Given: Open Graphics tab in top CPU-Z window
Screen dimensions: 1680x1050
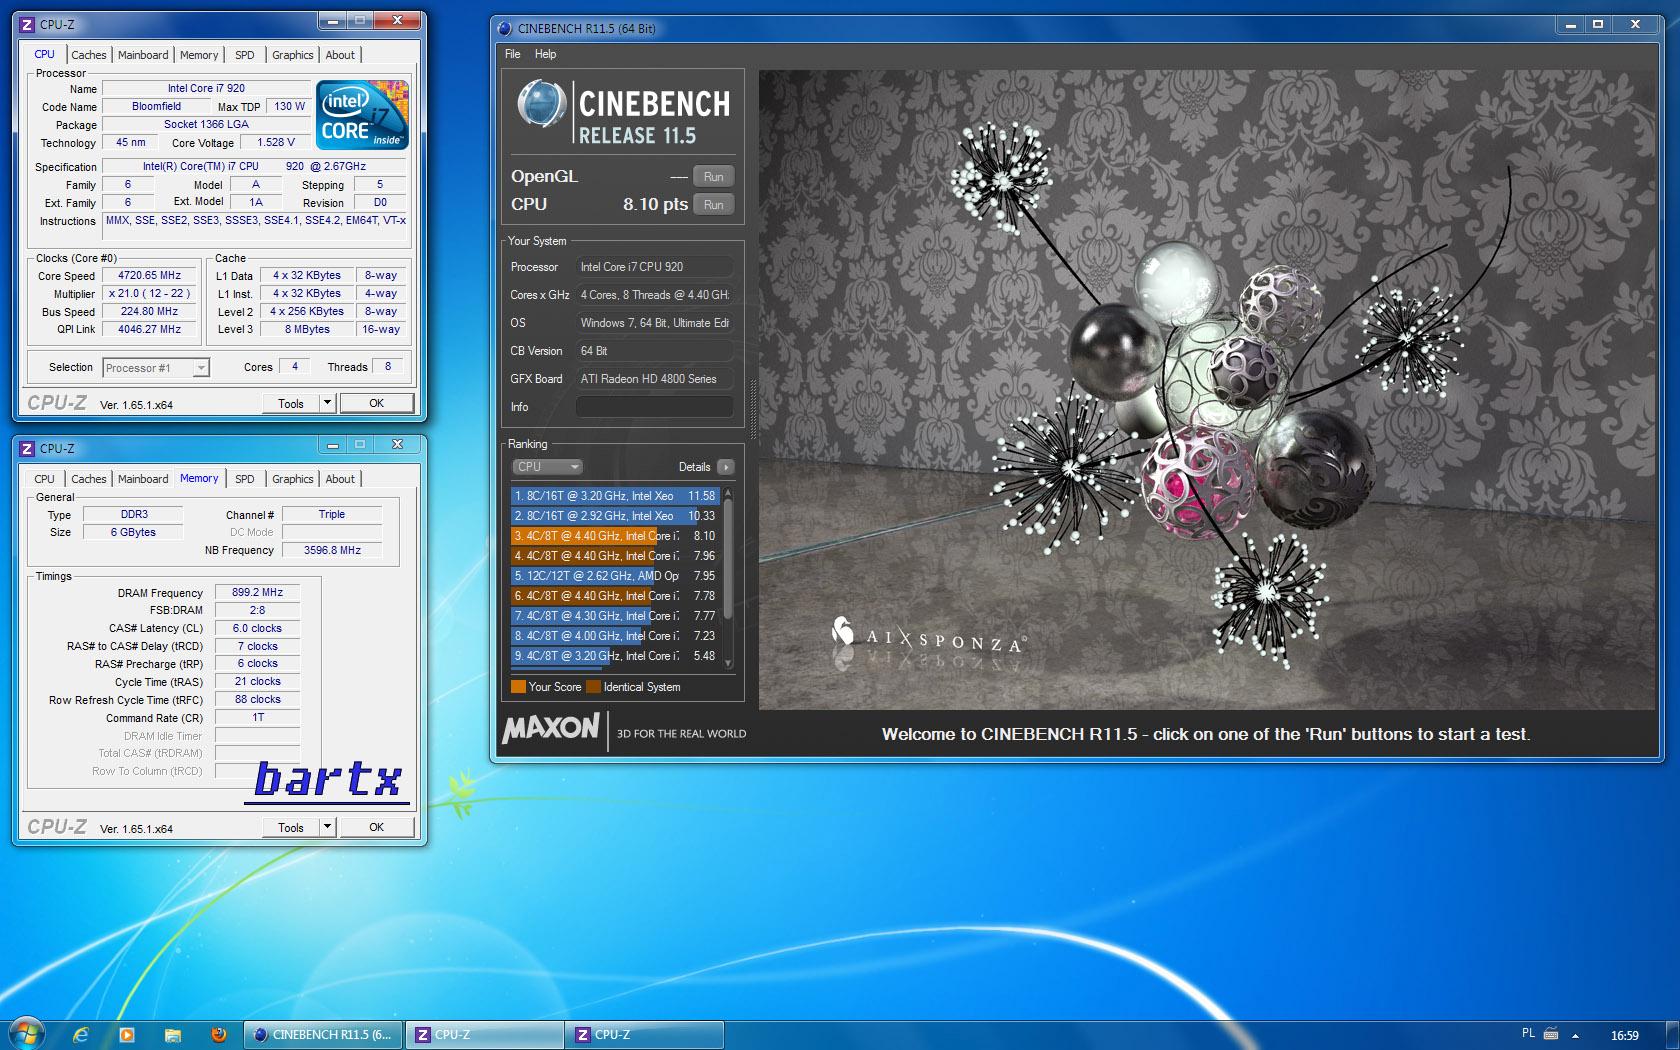Looking at the screenshot, I should (x=293, y=55).
